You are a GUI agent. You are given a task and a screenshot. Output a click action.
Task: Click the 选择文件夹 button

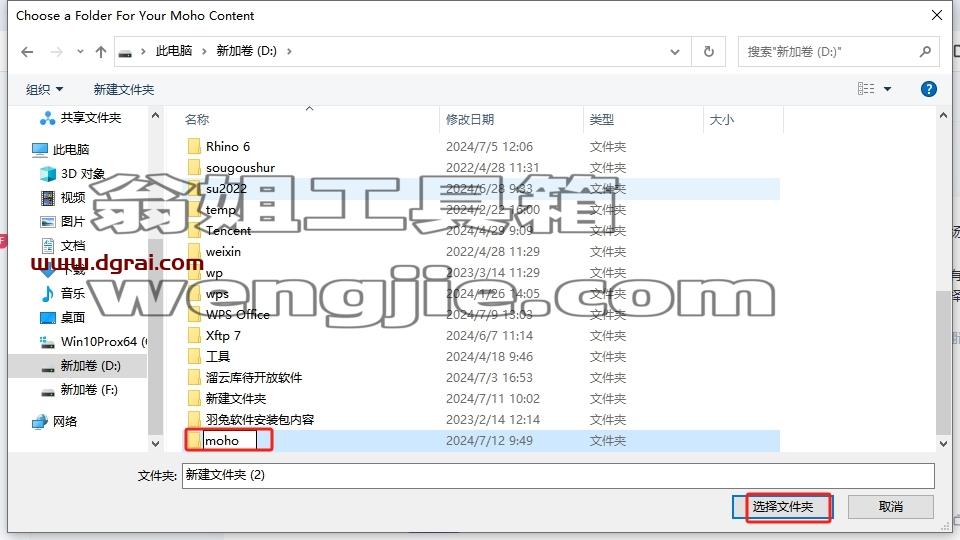pos(782,507)
